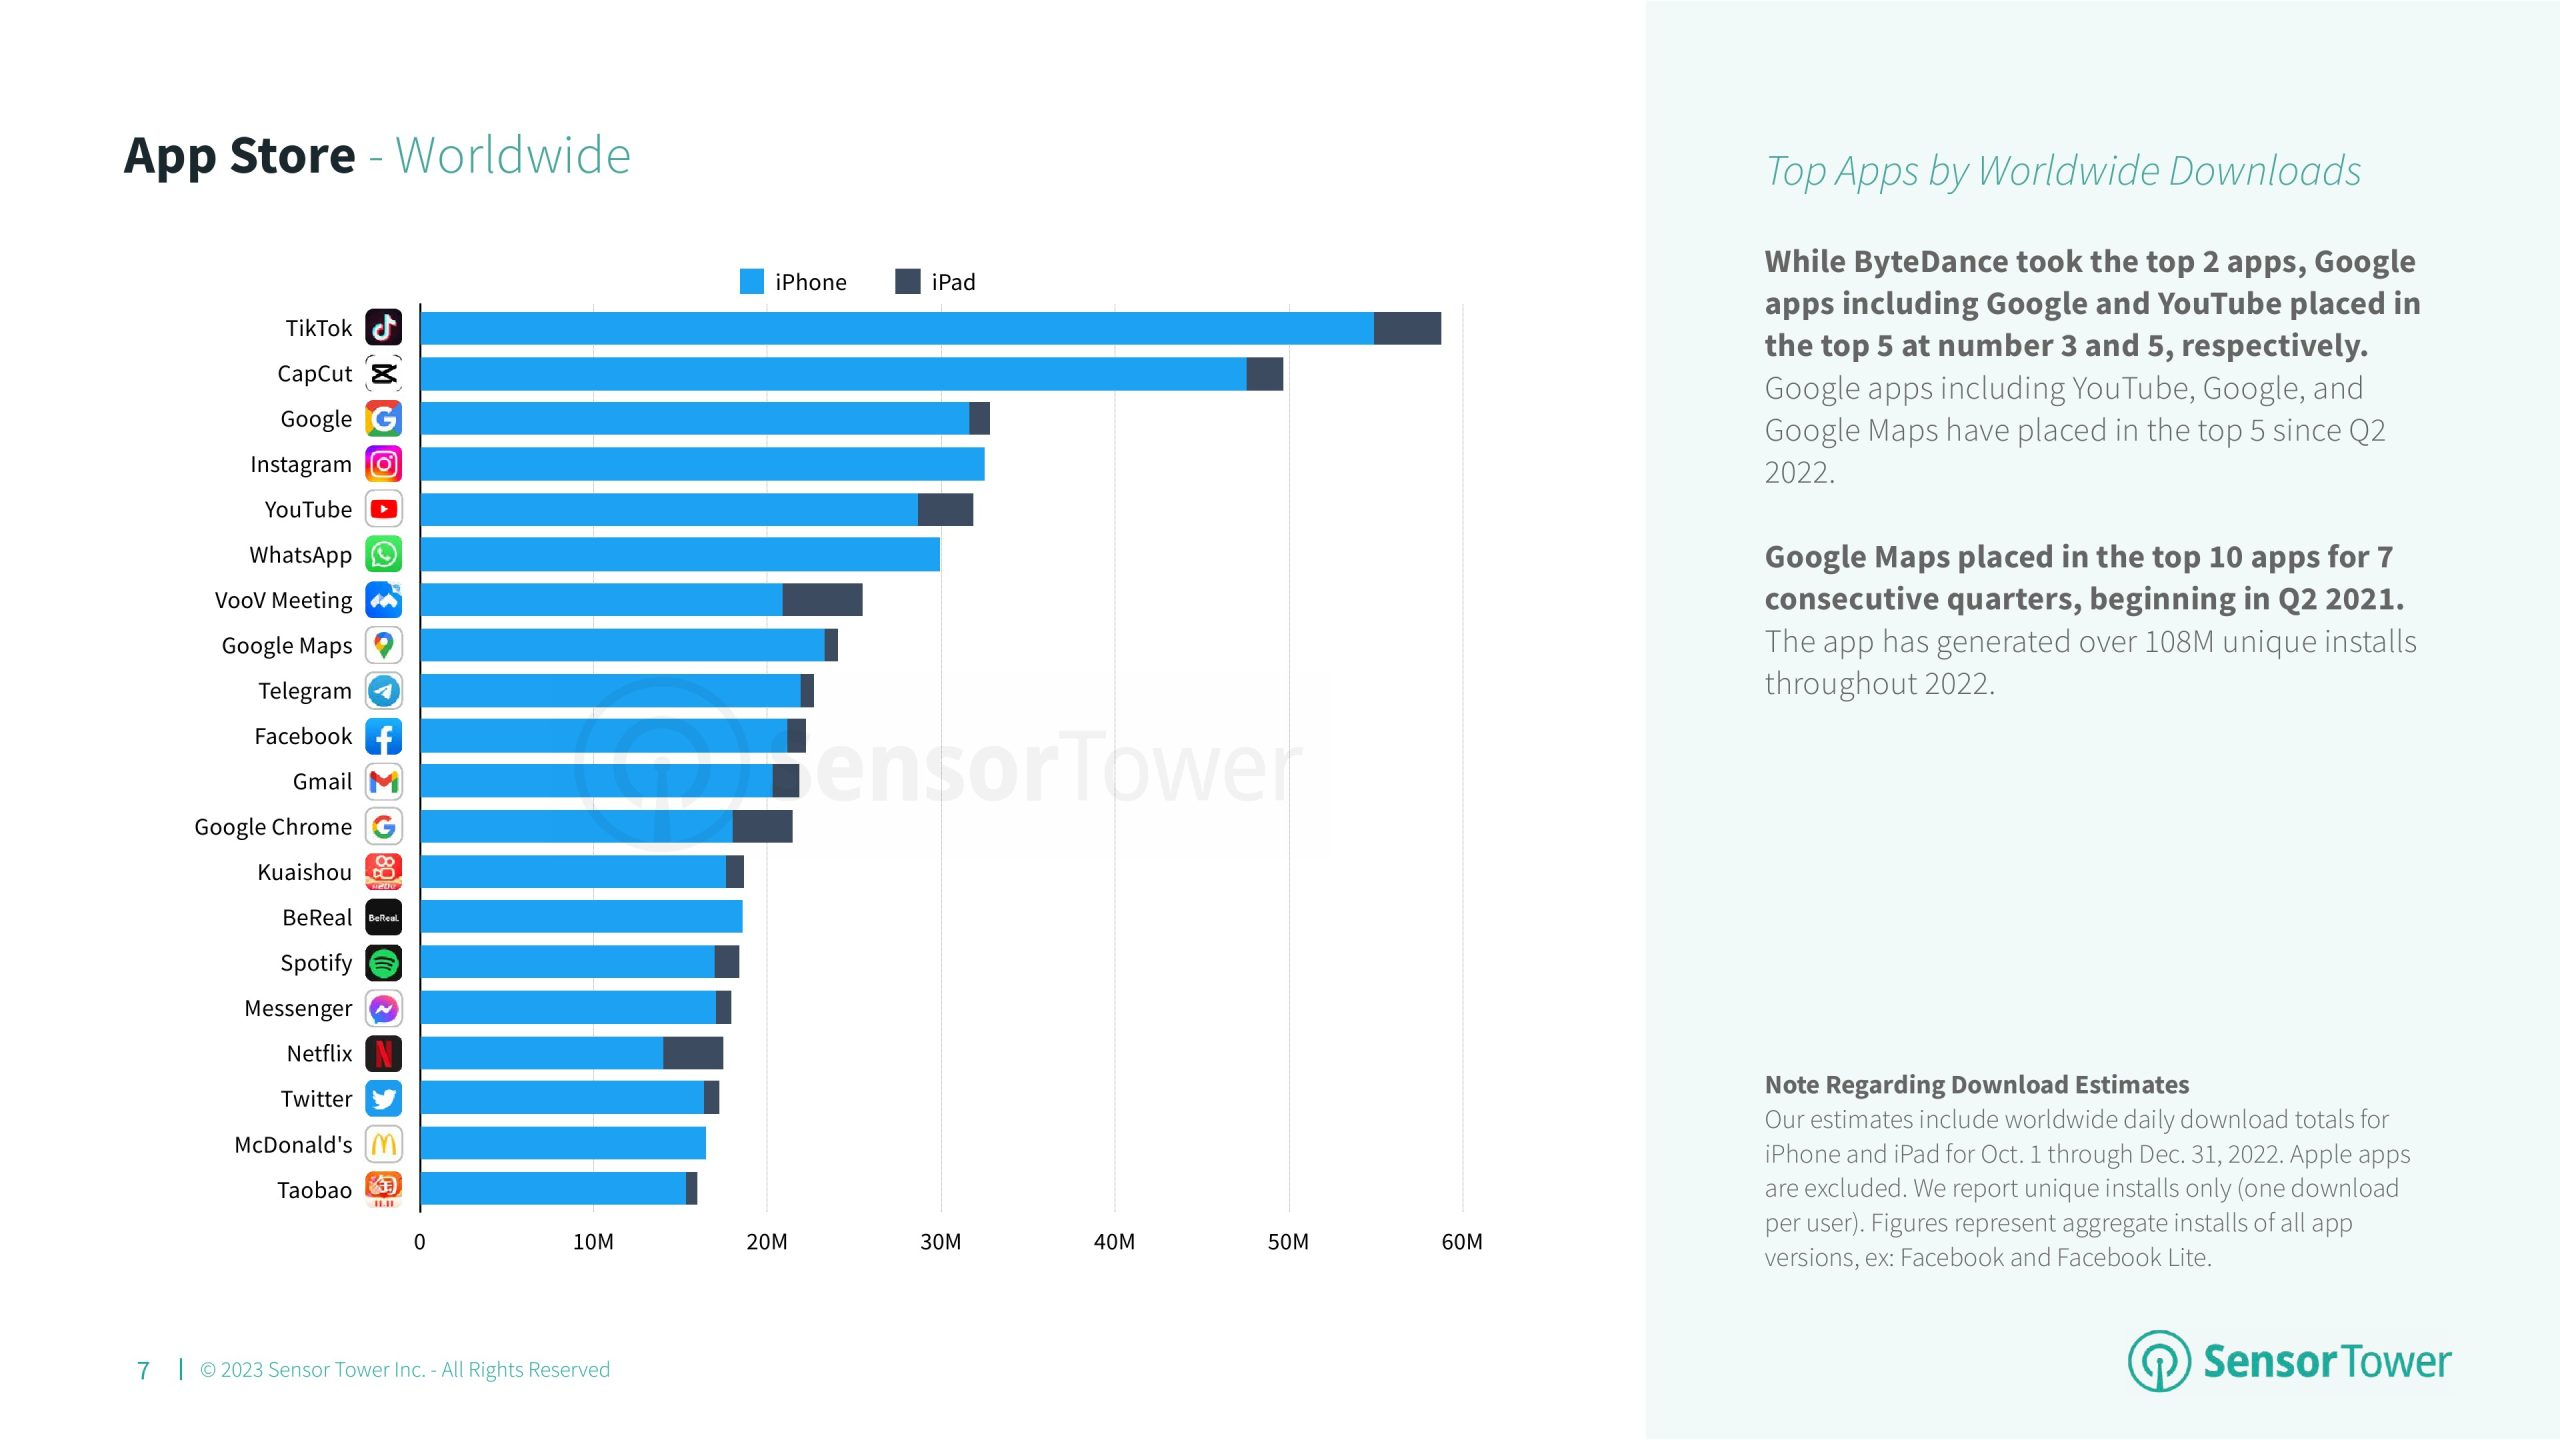This screenshot has width=2560, height=1440.
Task: Click the TikTok app icon
Action: point(383,328)
